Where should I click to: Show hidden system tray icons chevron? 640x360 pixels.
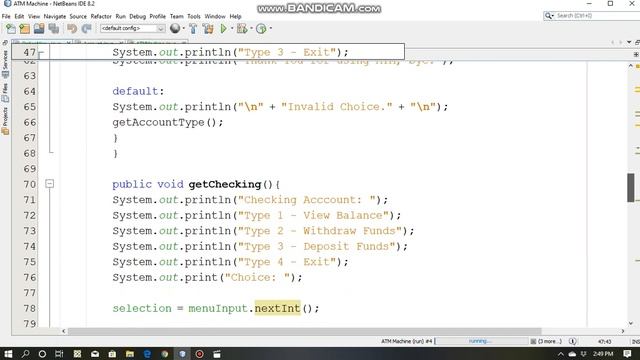tap(560, 354)
